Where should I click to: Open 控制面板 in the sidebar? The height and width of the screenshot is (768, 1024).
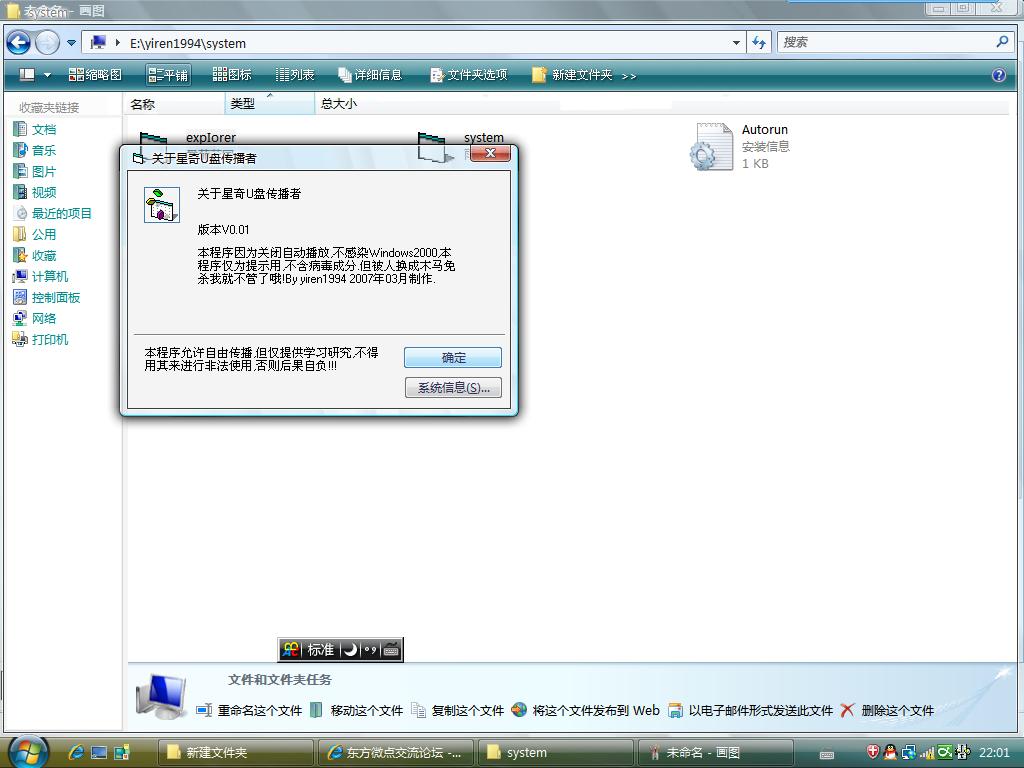pyautogui.click(x=47, y=297)
